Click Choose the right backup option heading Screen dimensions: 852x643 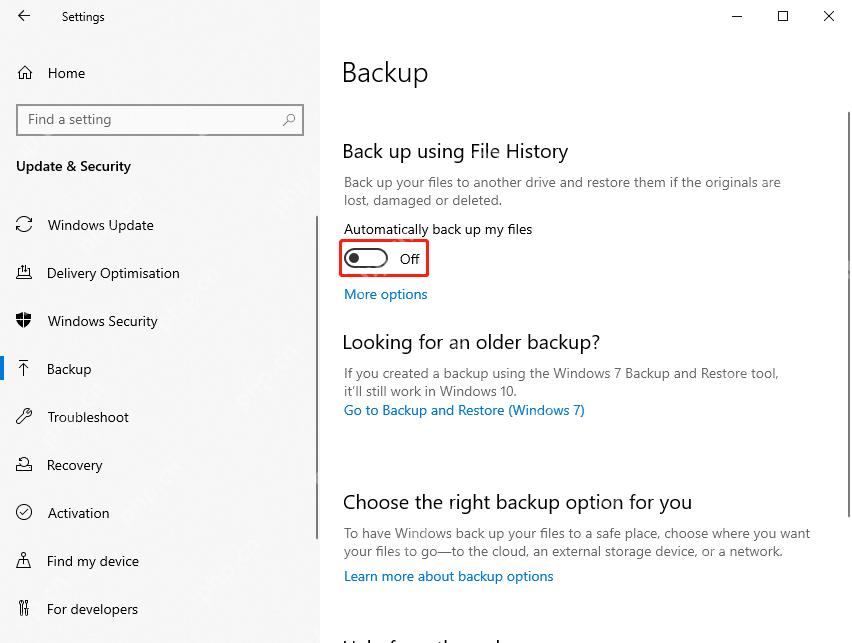point(517,502)
